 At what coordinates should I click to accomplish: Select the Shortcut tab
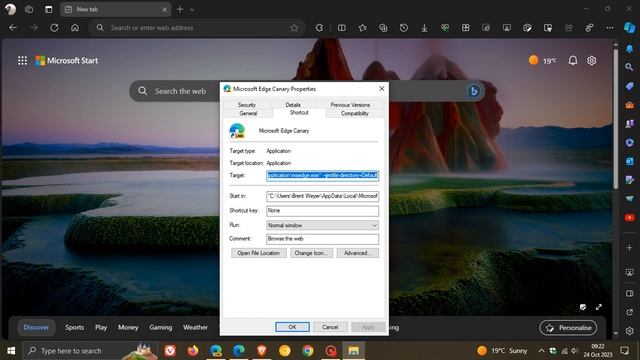pyautogui.click(x=299, y=113)
